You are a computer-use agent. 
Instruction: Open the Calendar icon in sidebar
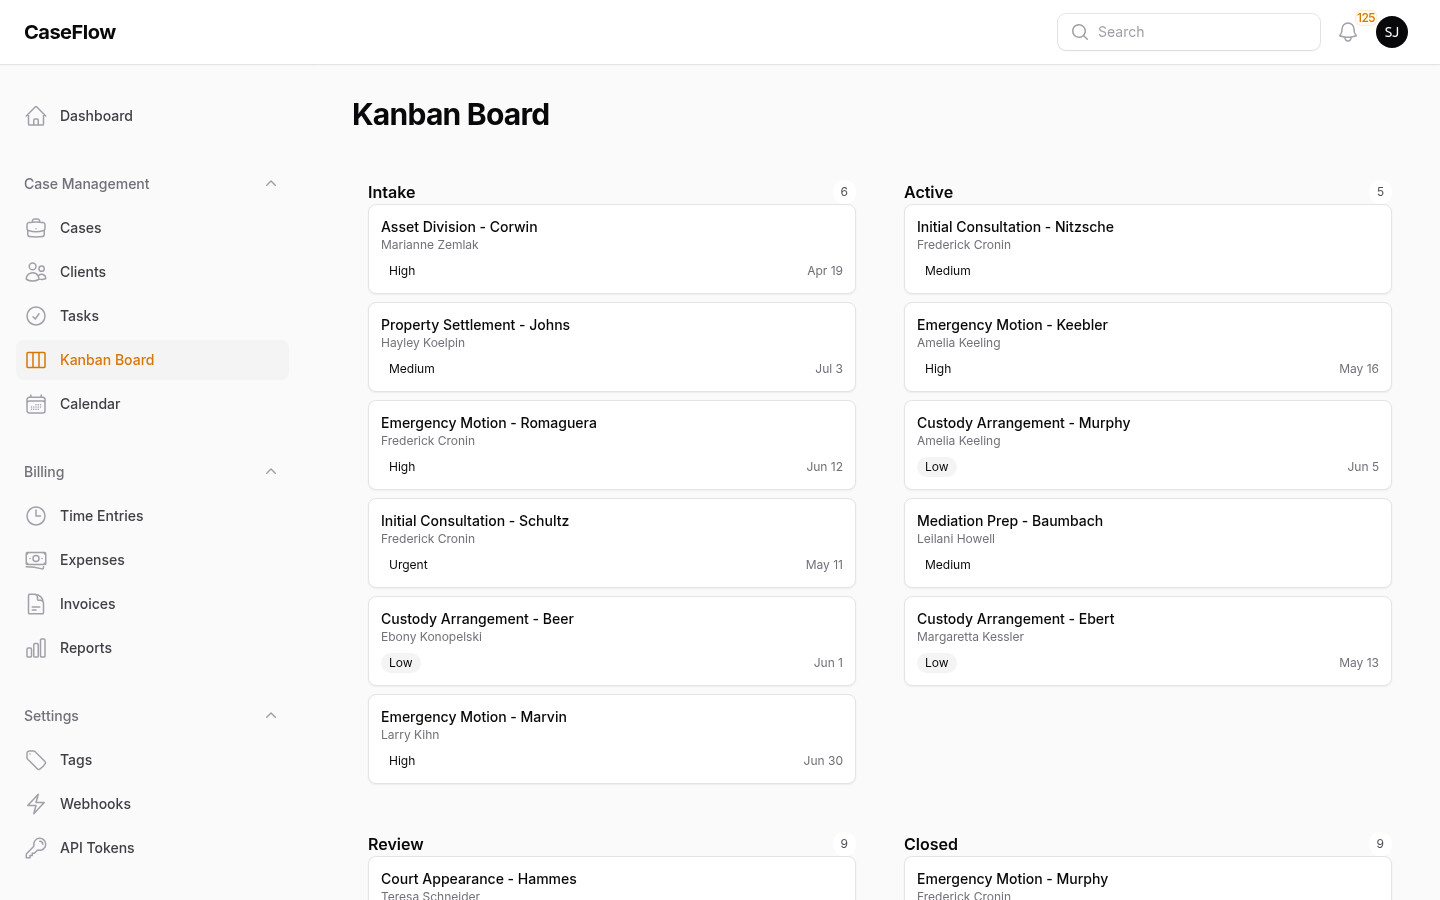pyautogui.click(x=36, y=404)
